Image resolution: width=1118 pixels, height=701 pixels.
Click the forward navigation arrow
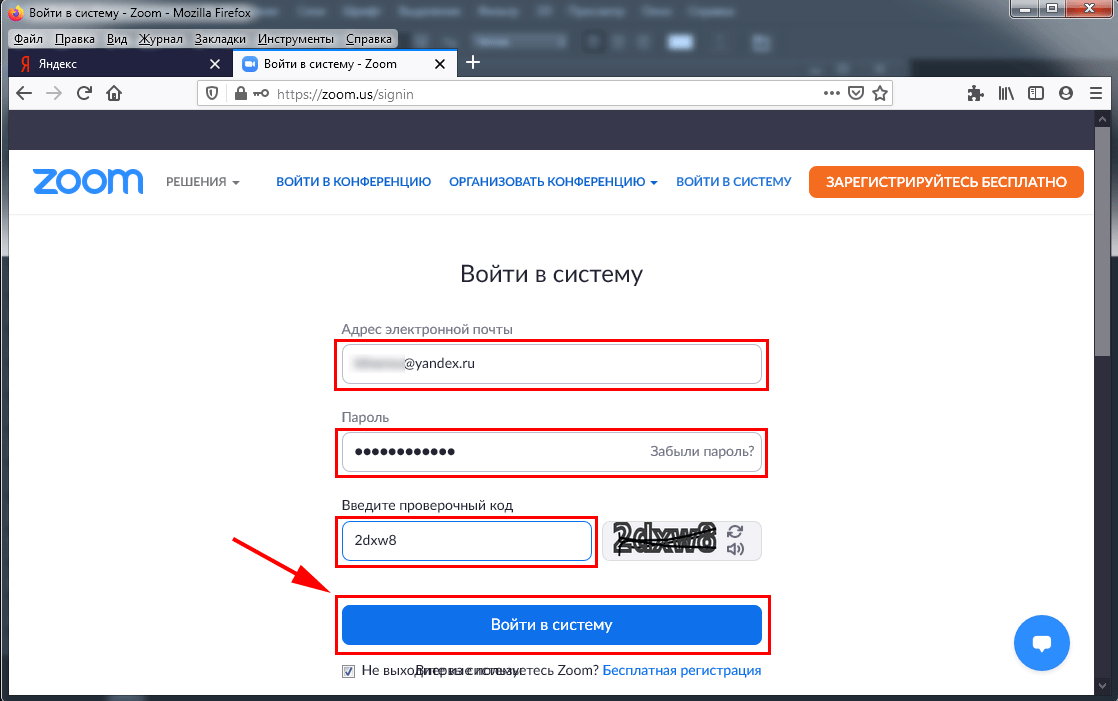[x=54, y=93]
